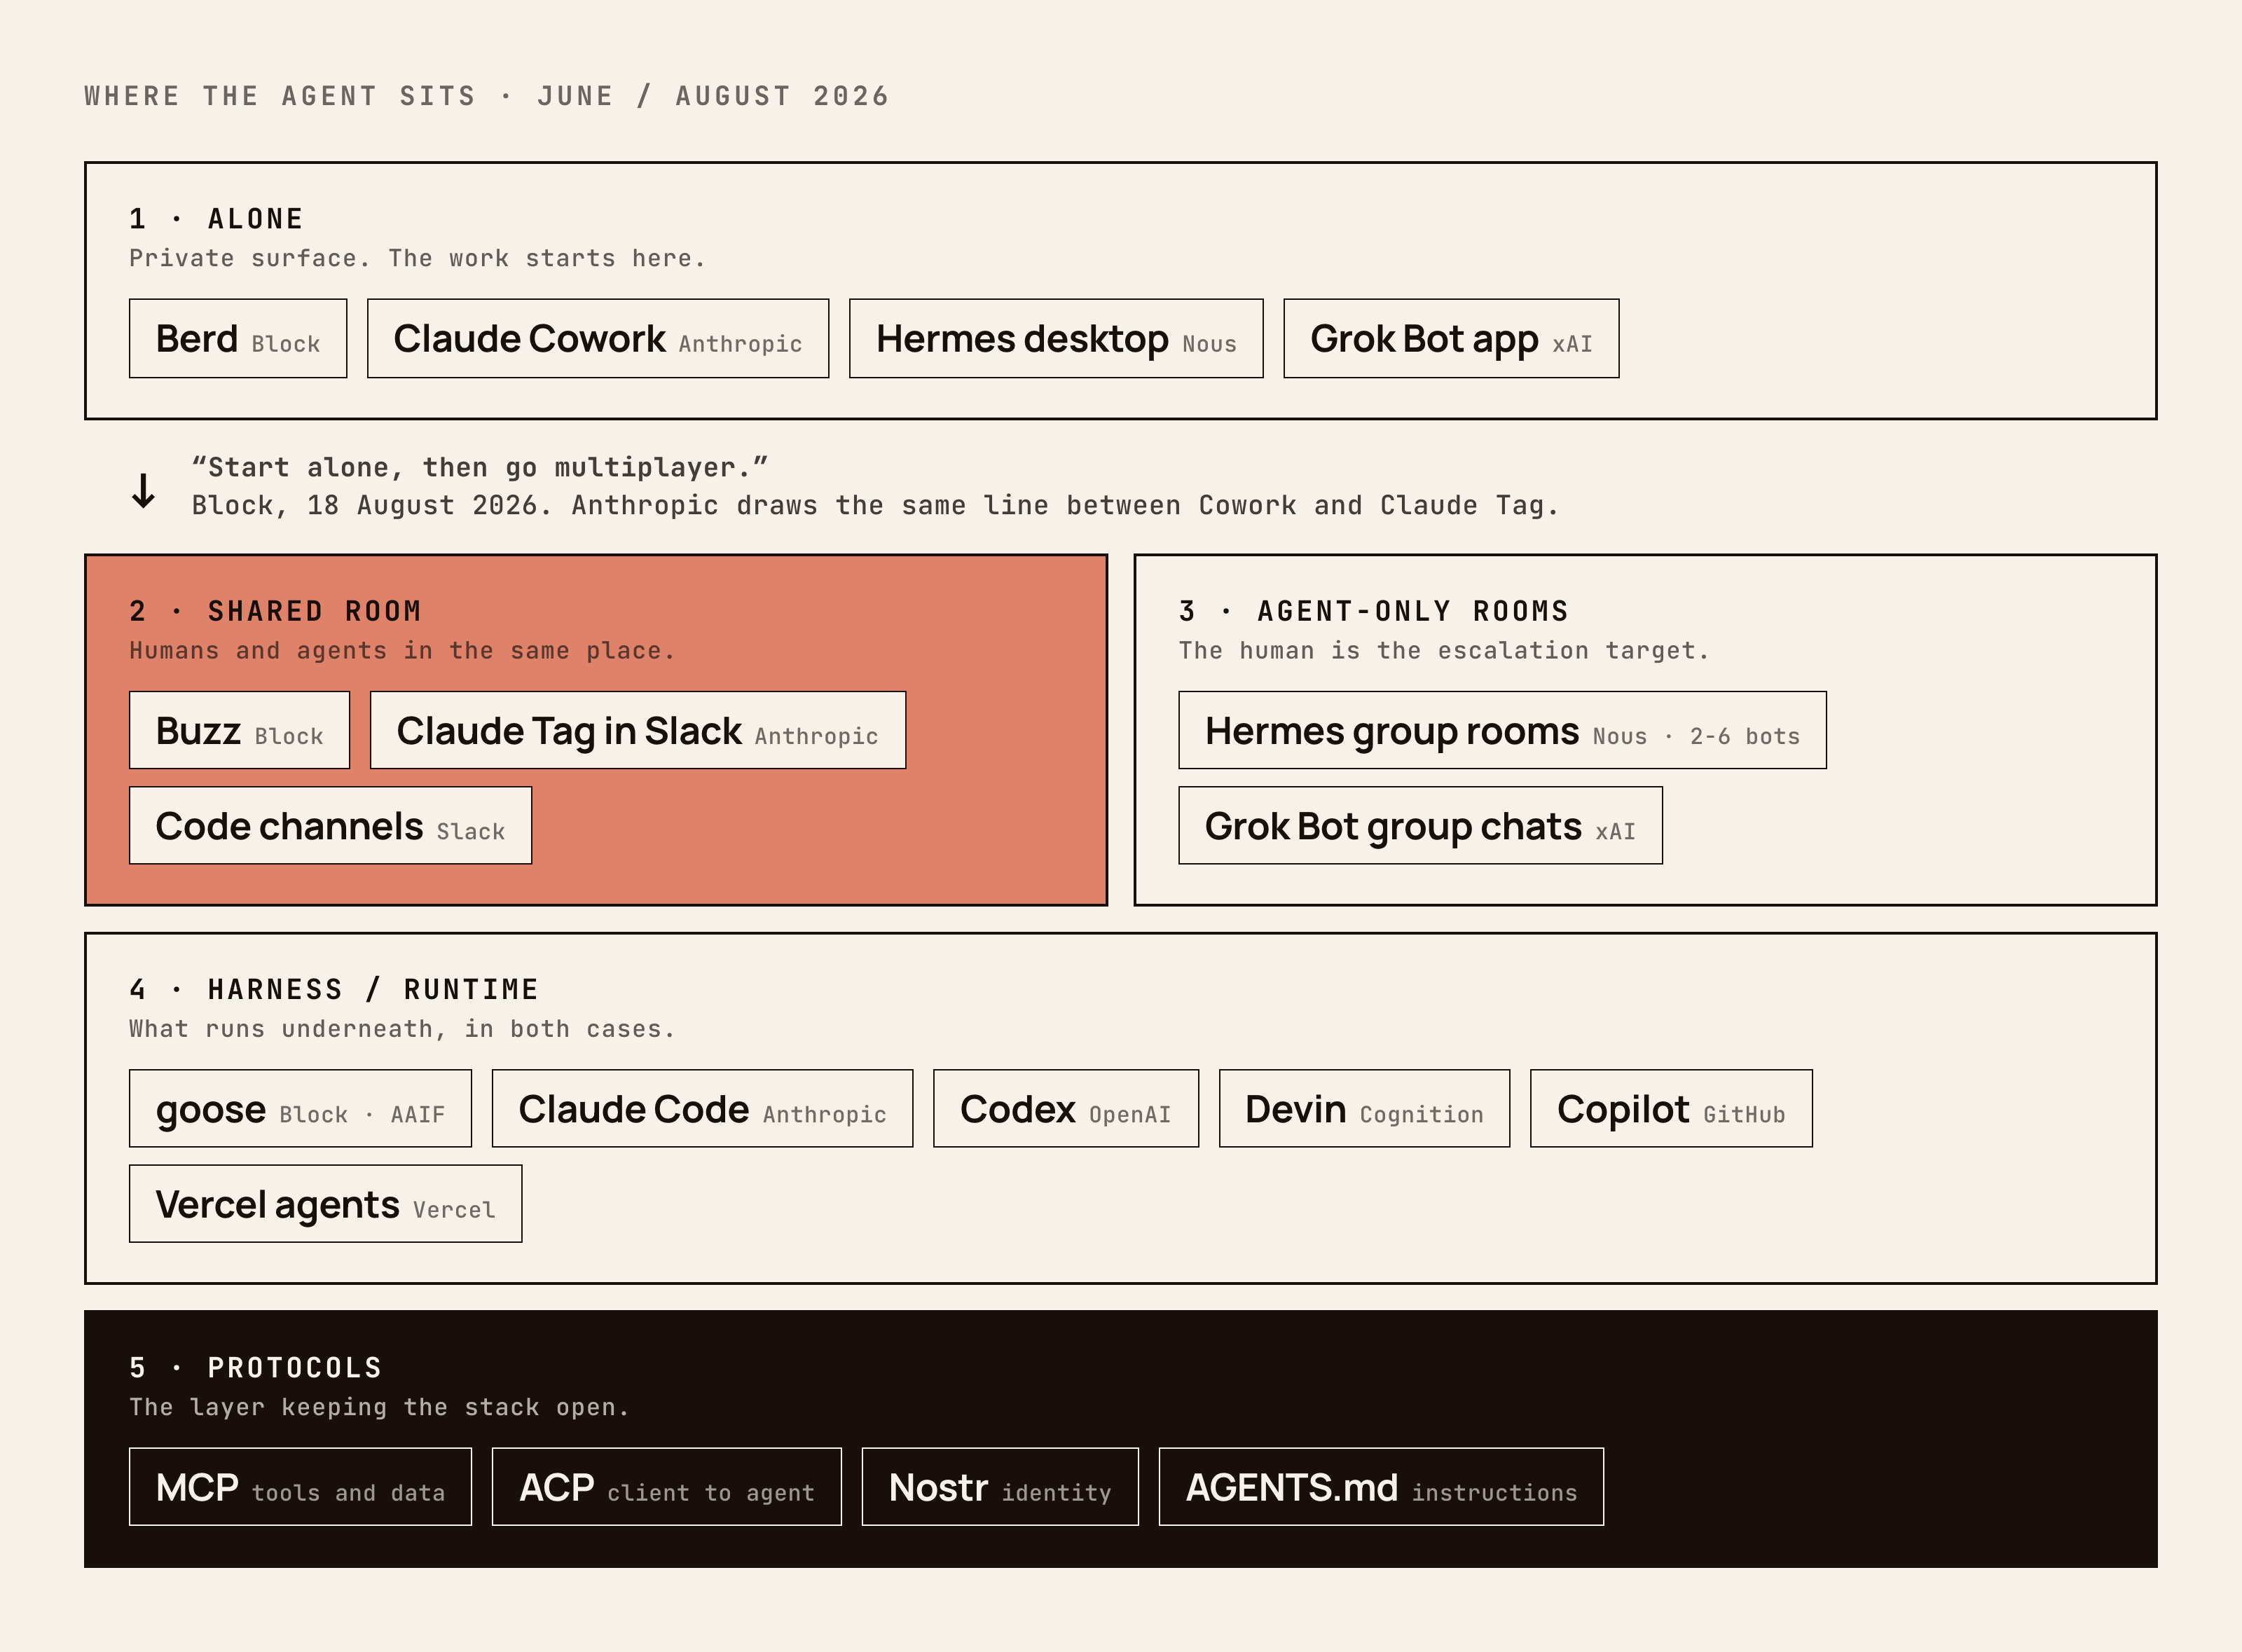The height and width of the screenshot is (1652, 2242).
Task: Select 'What runs underneath, in both cases.'
Action: click(402, 1028)
